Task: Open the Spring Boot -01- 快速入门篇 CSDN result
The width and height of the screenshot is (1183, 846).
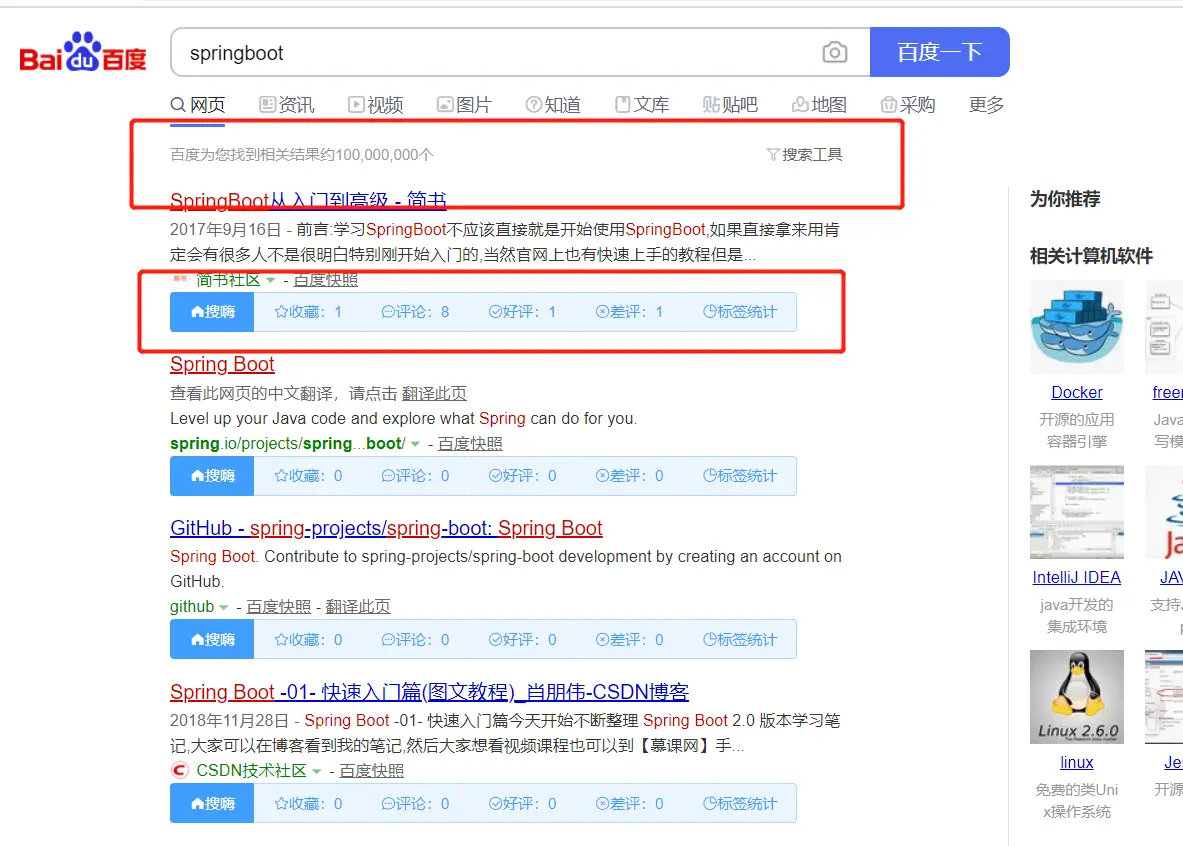Action: coord(429,692)
